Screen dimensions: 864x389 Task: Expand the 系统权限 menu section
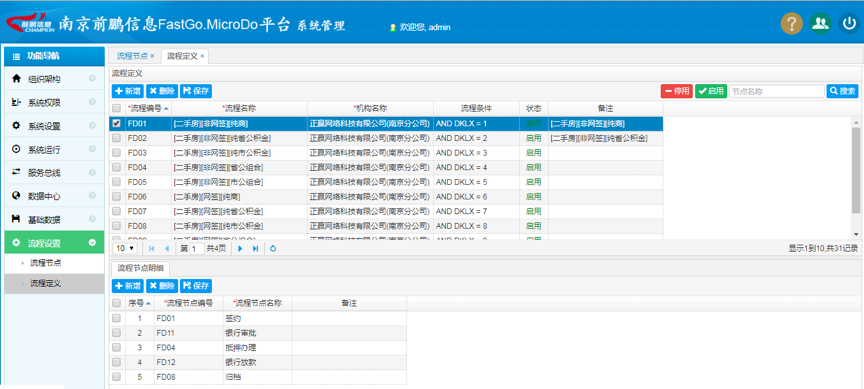click(92, 102)
